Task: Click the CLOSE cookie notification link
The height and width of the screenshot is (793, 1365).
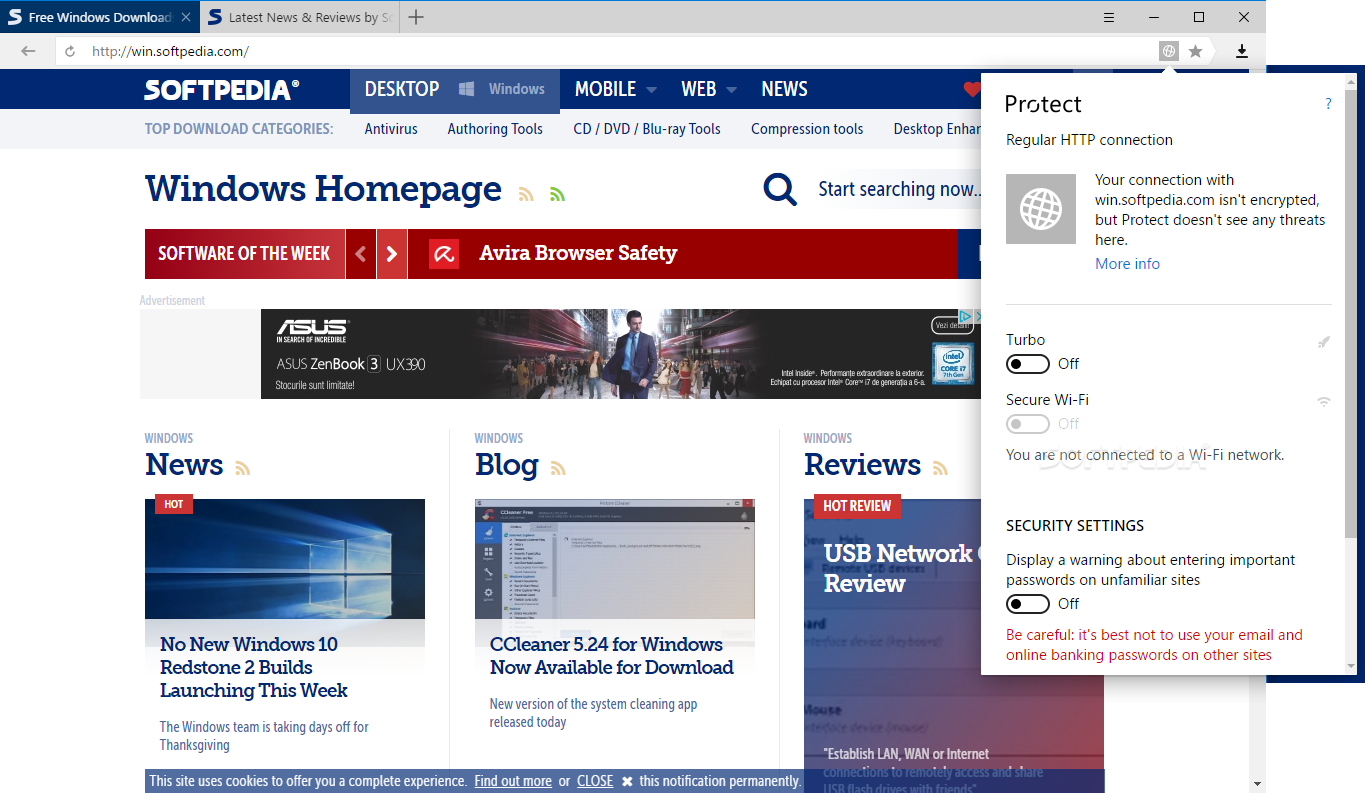Action: point(595,781)
